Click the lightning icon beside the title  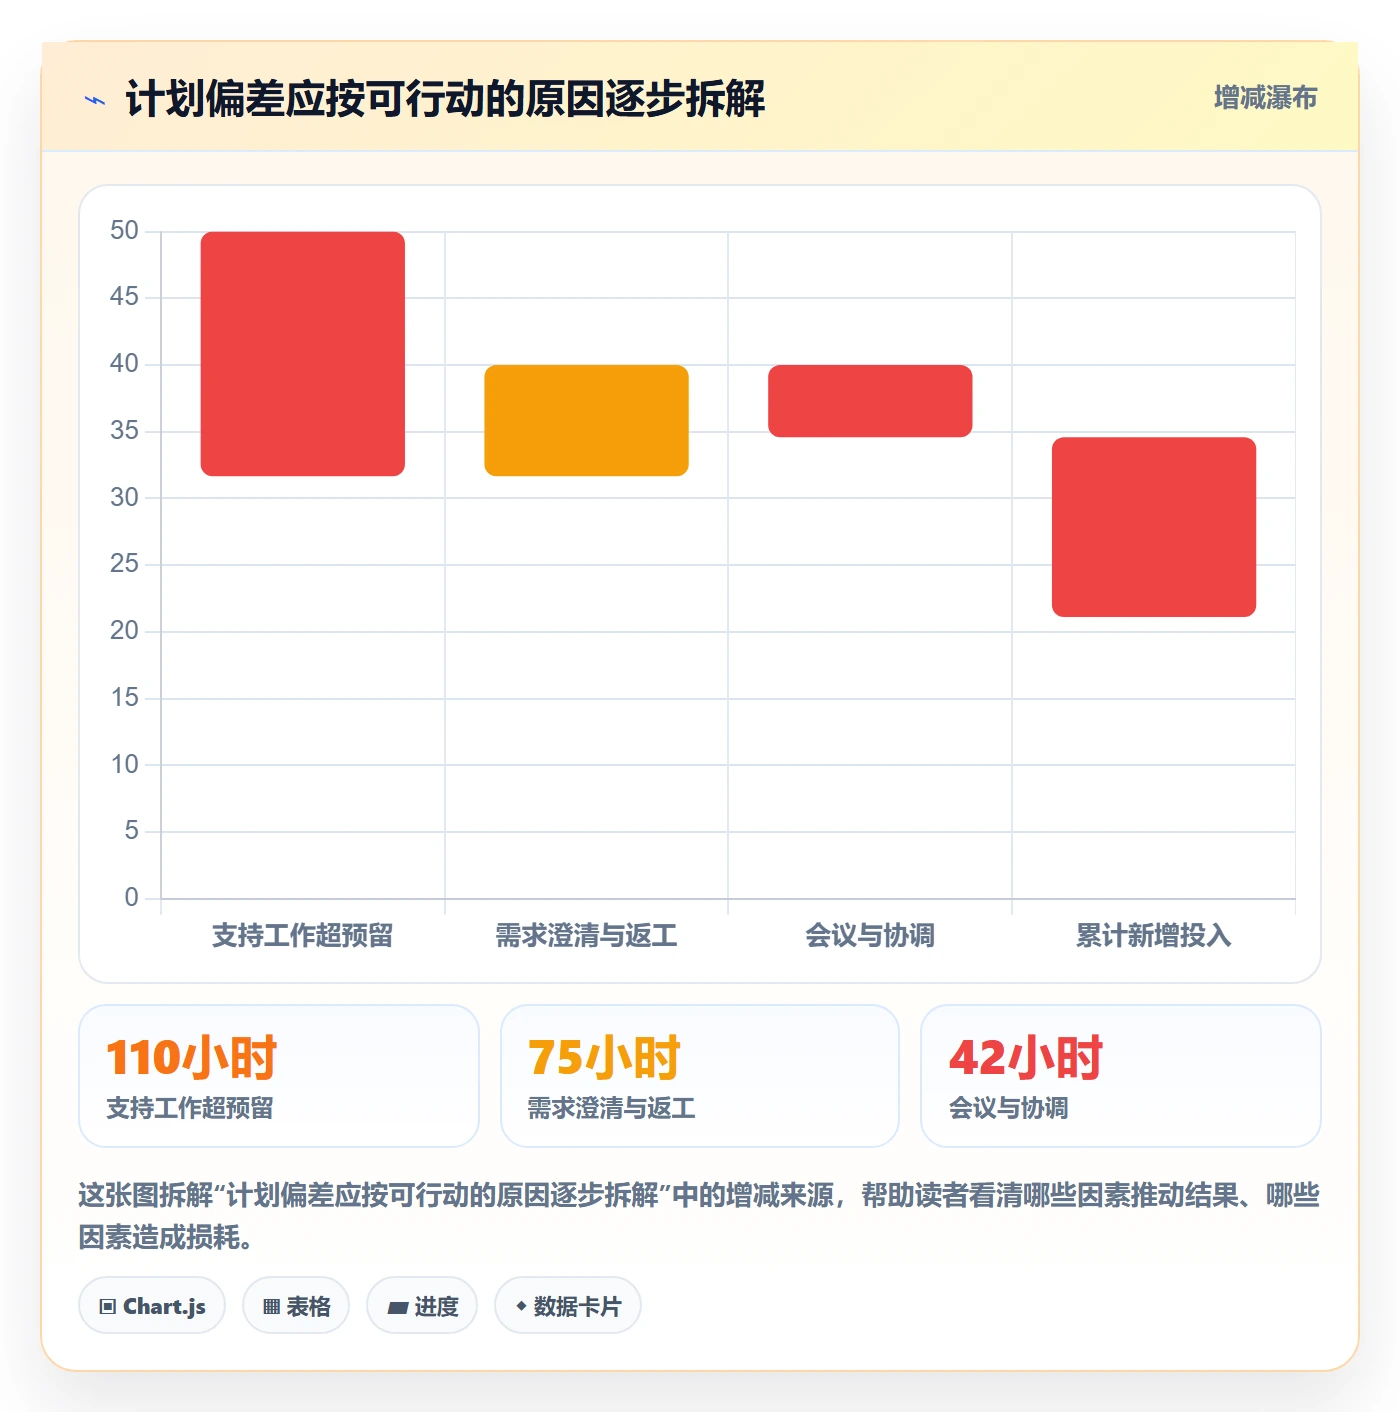(x=95, y=100)
